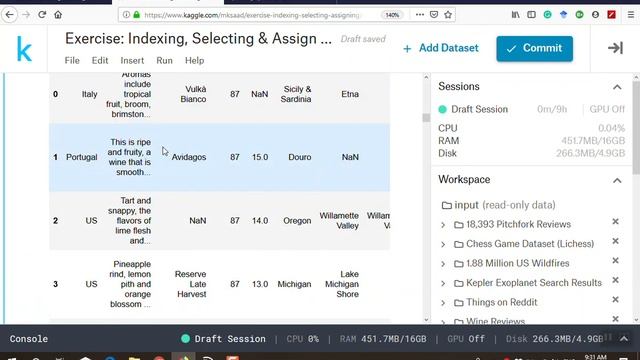Open the page actions three-dot menu

420,15
